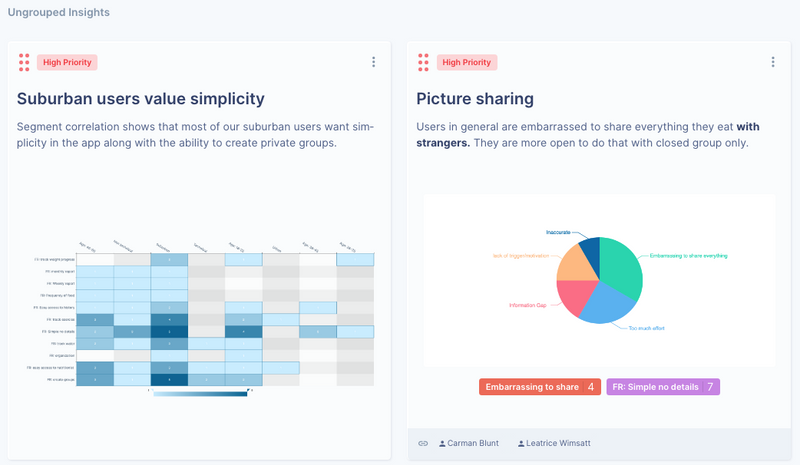Click Ungrouped Insights section heading

coord(59,12)
